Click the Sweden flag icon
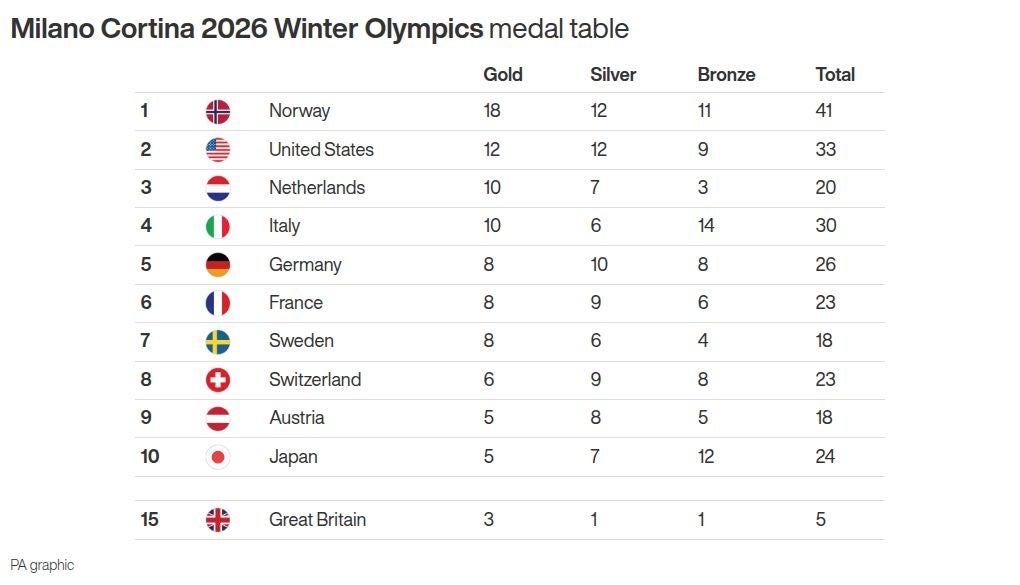This screenshot has width=1020, height=585. tap(218, 341)
